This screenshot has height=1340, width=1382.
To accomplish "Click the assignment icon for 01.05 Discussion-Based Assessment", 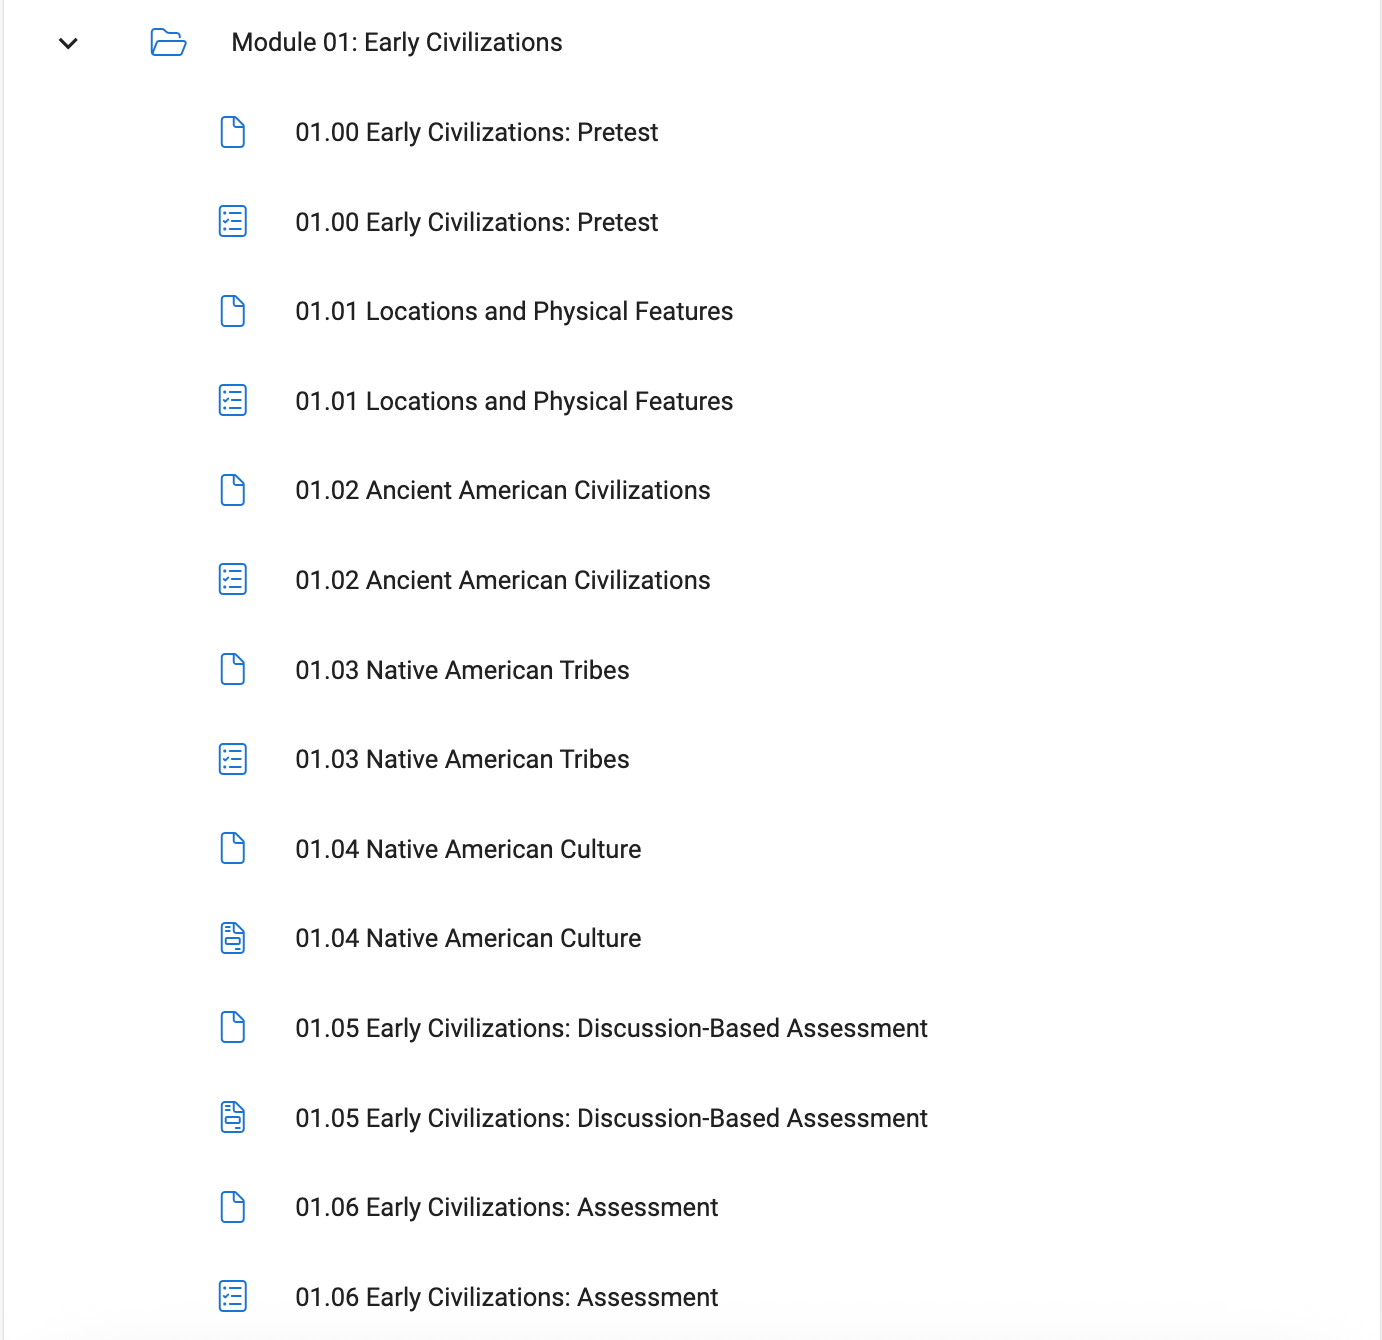I will [233, 1117].
